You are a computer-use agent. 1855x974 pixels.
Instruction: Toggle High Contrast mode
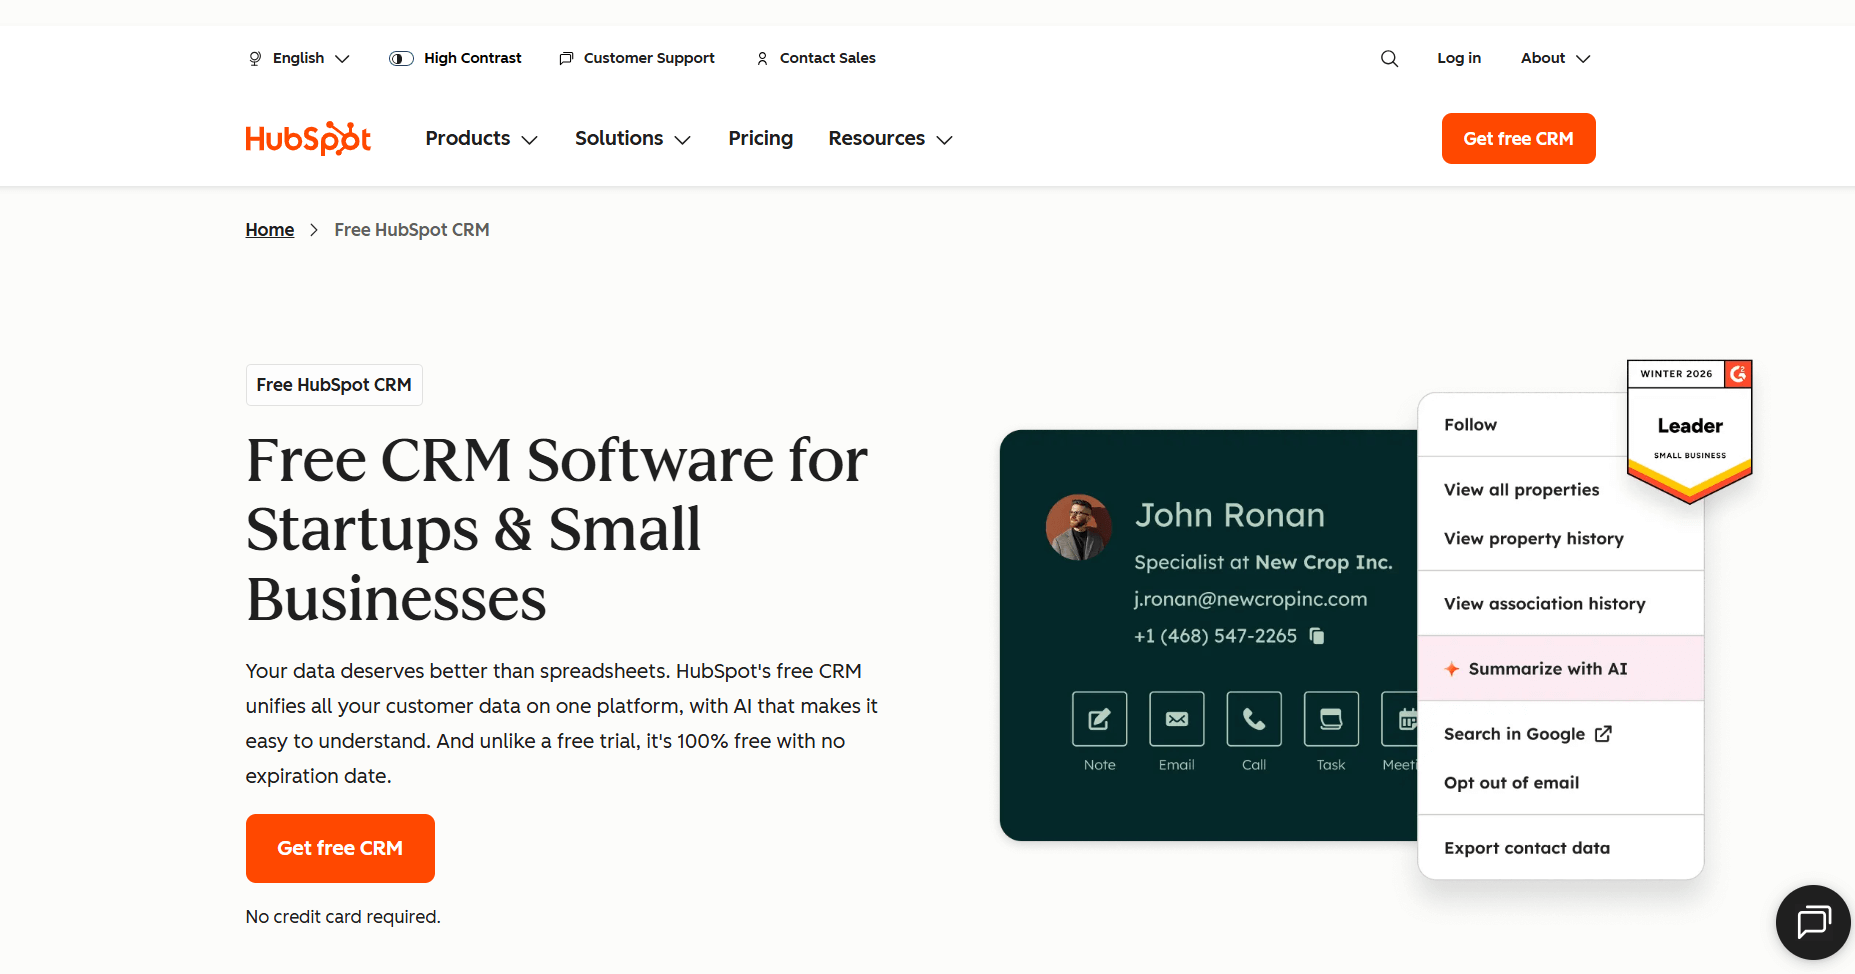tap(455, 58)
